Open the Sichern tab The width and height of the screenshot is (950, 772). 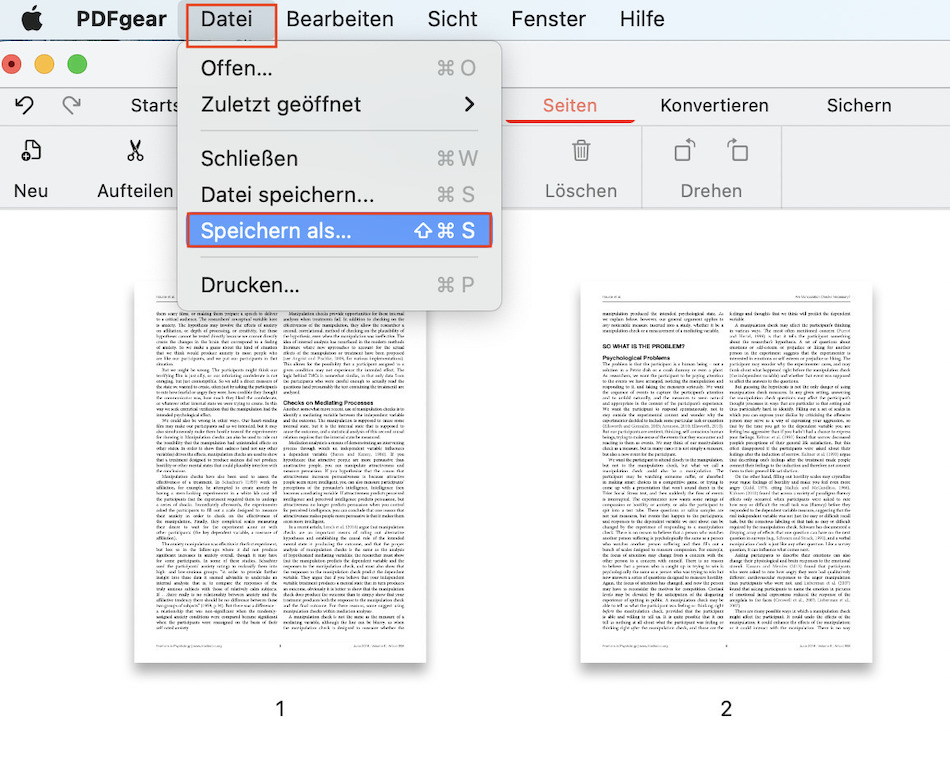tap(857, 105)
